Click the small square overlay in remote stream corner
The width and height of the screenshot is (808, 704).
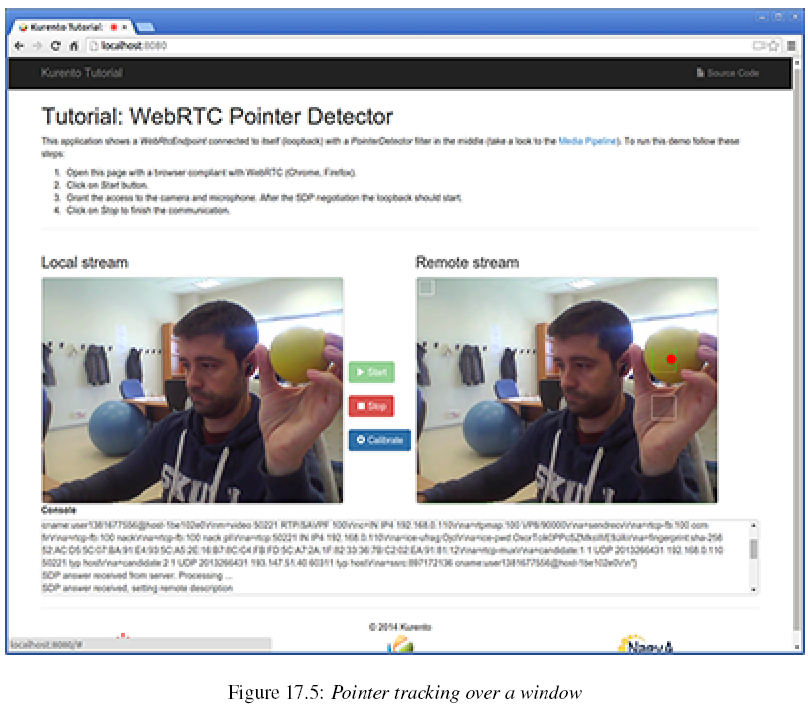pyautogui.click(x=426, y=287)
